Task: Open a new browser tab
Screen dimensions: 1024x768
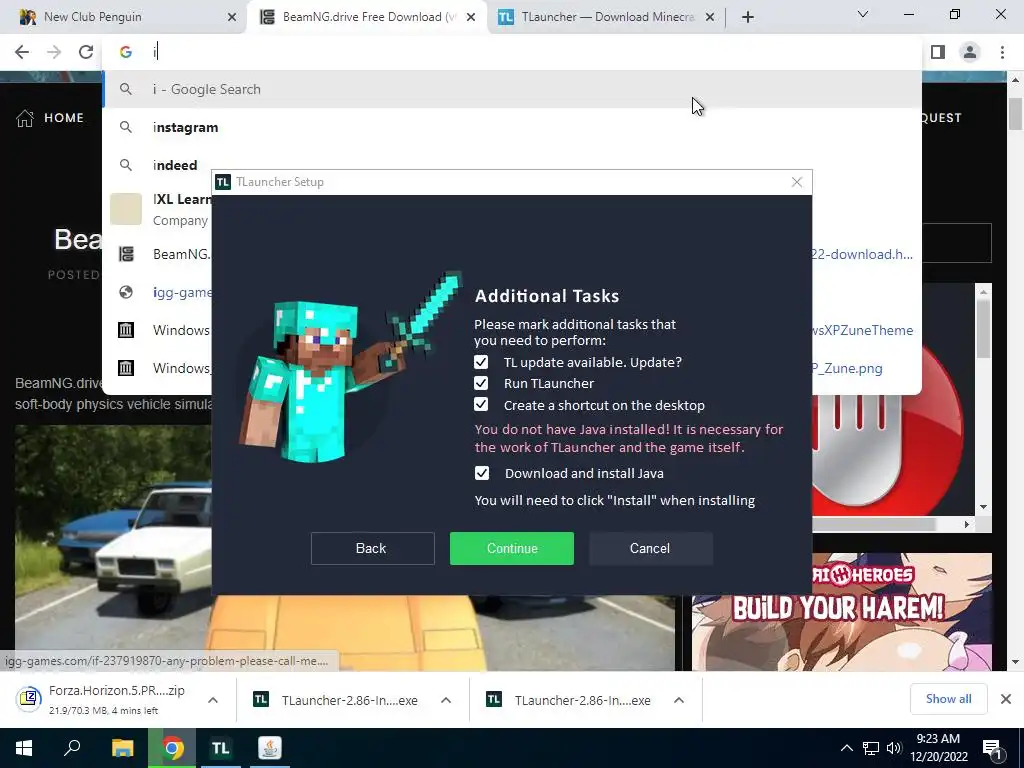Action: click(748, 17)
